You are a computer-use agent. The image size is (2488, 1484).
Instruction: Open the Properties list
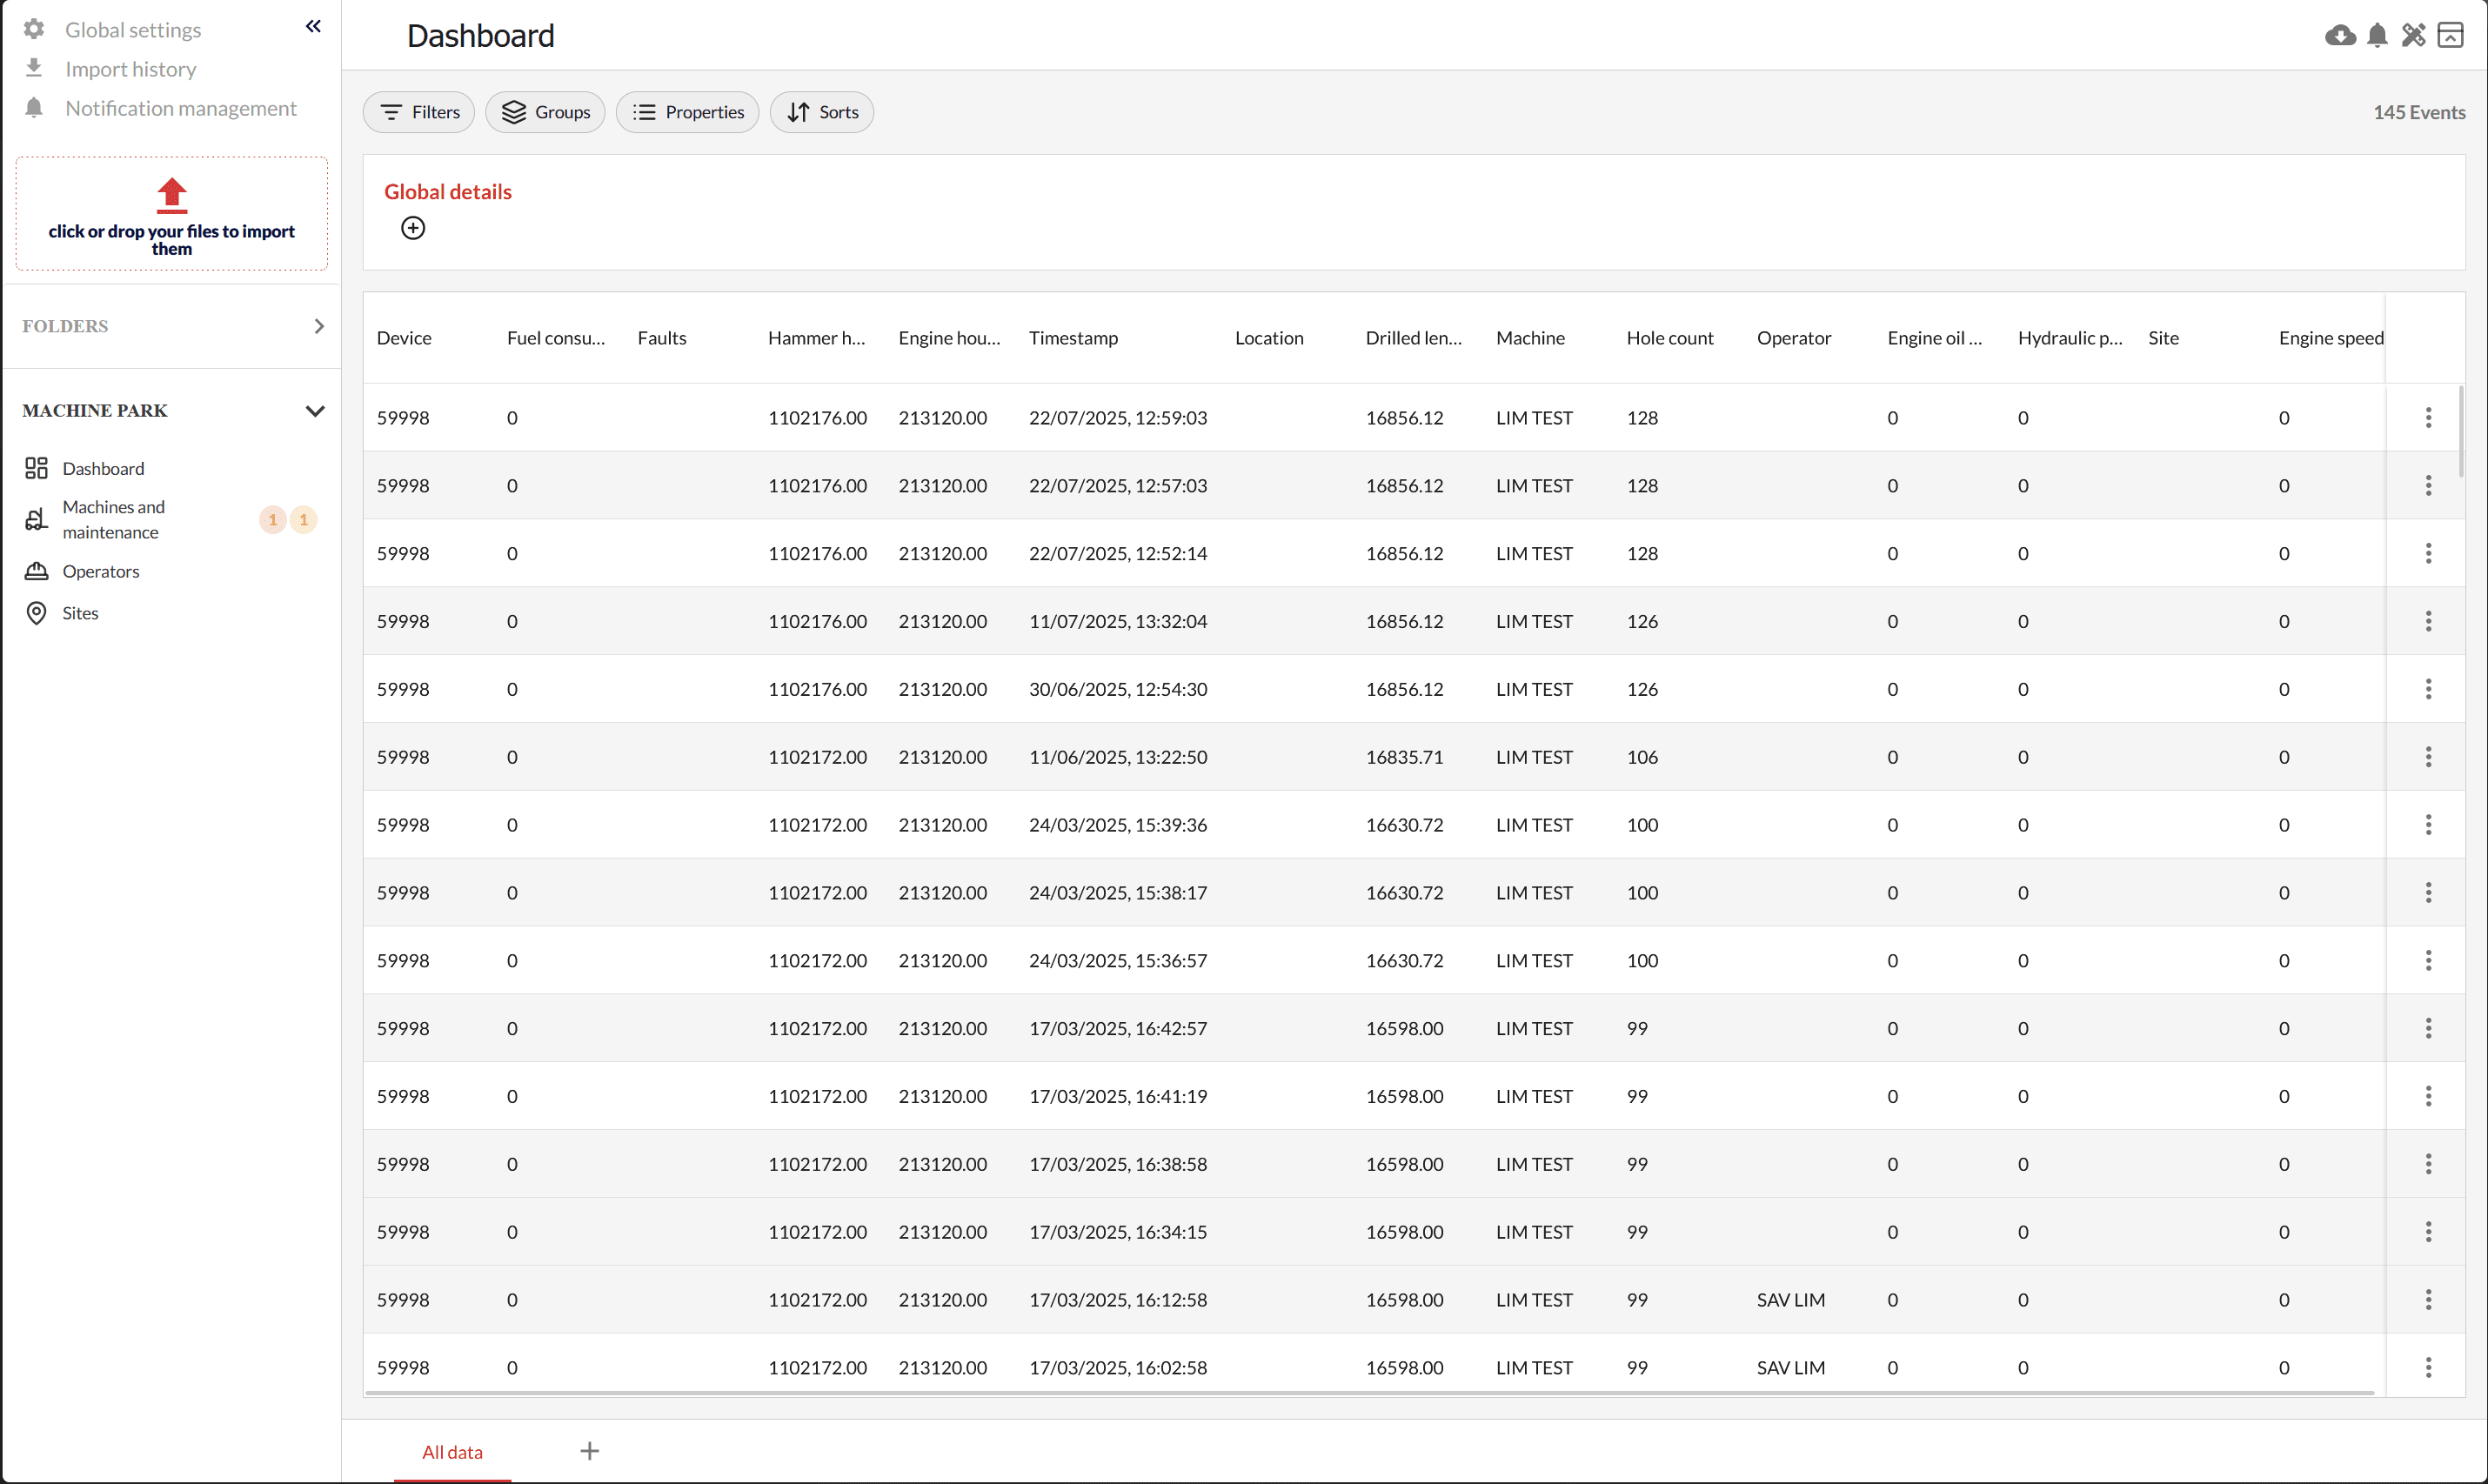click(x=687, y=112)
